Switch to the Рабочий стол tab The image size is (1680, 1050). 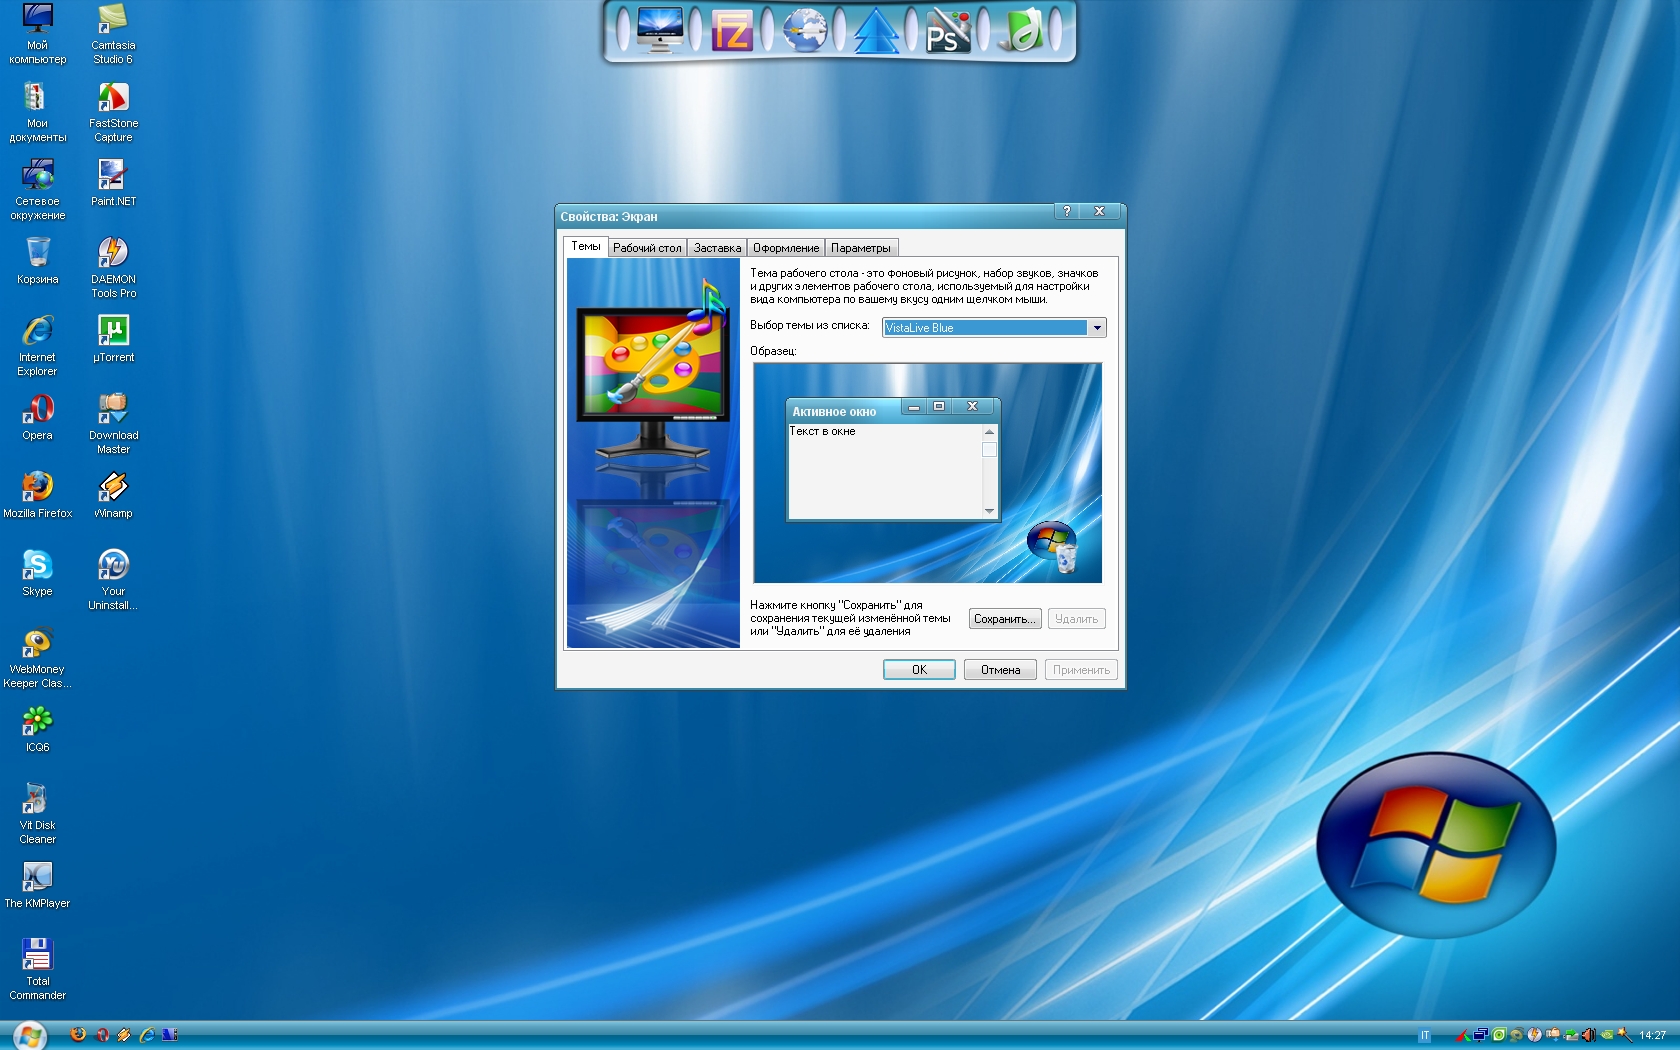pyautogui.click(x=647, y=248)
